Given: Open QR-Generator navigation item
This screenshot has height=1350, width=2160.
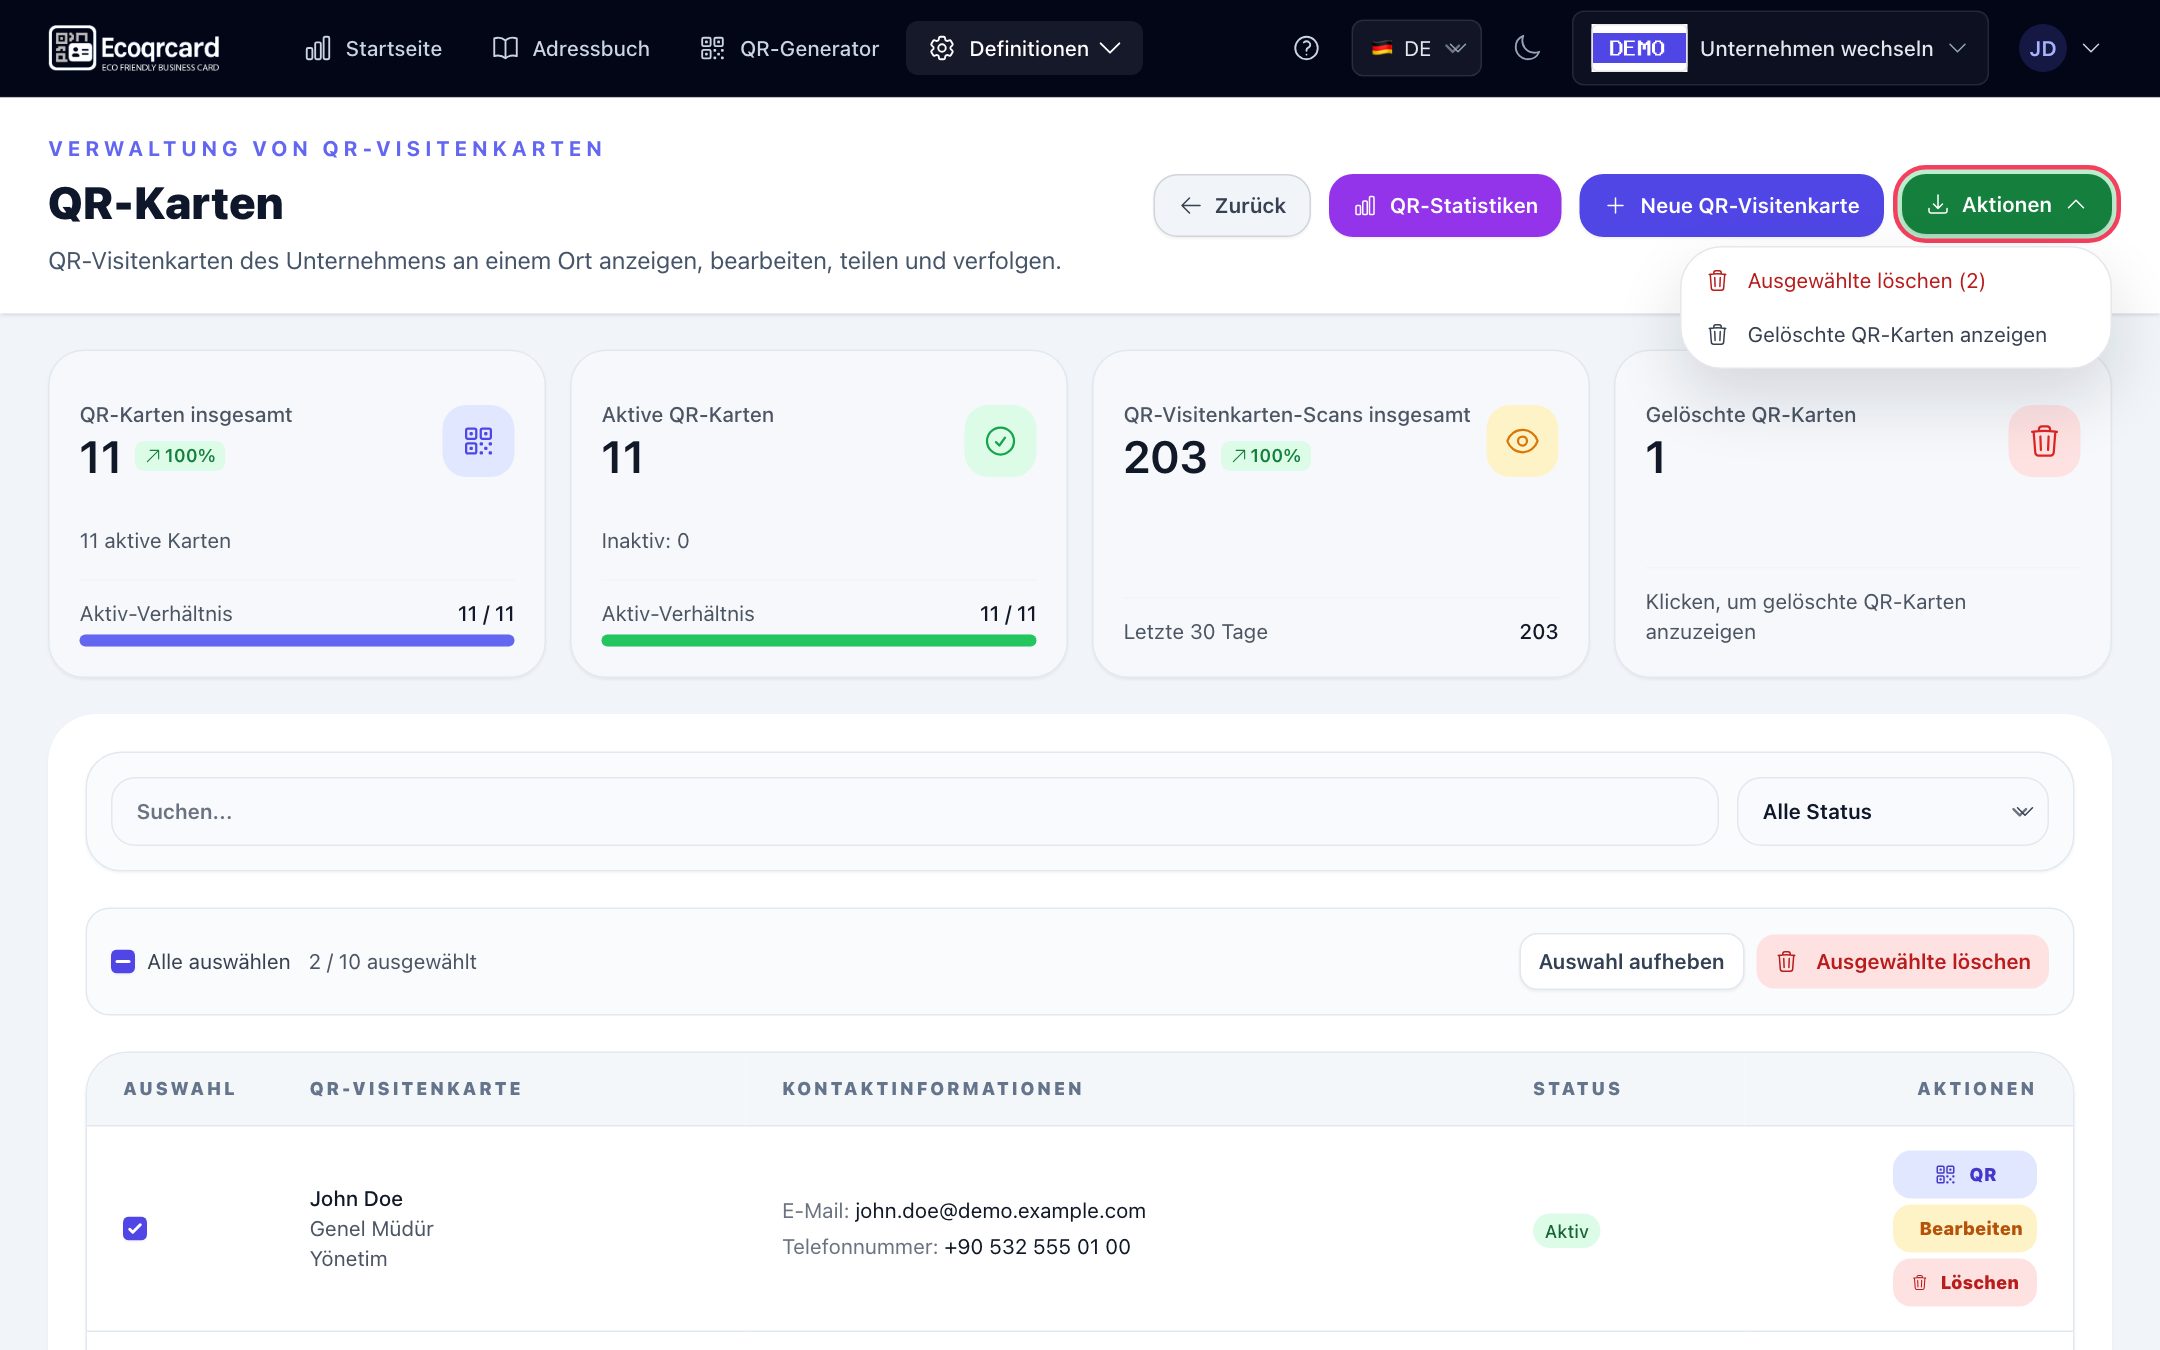Looking at the screenshot, I should click(790, 48).
